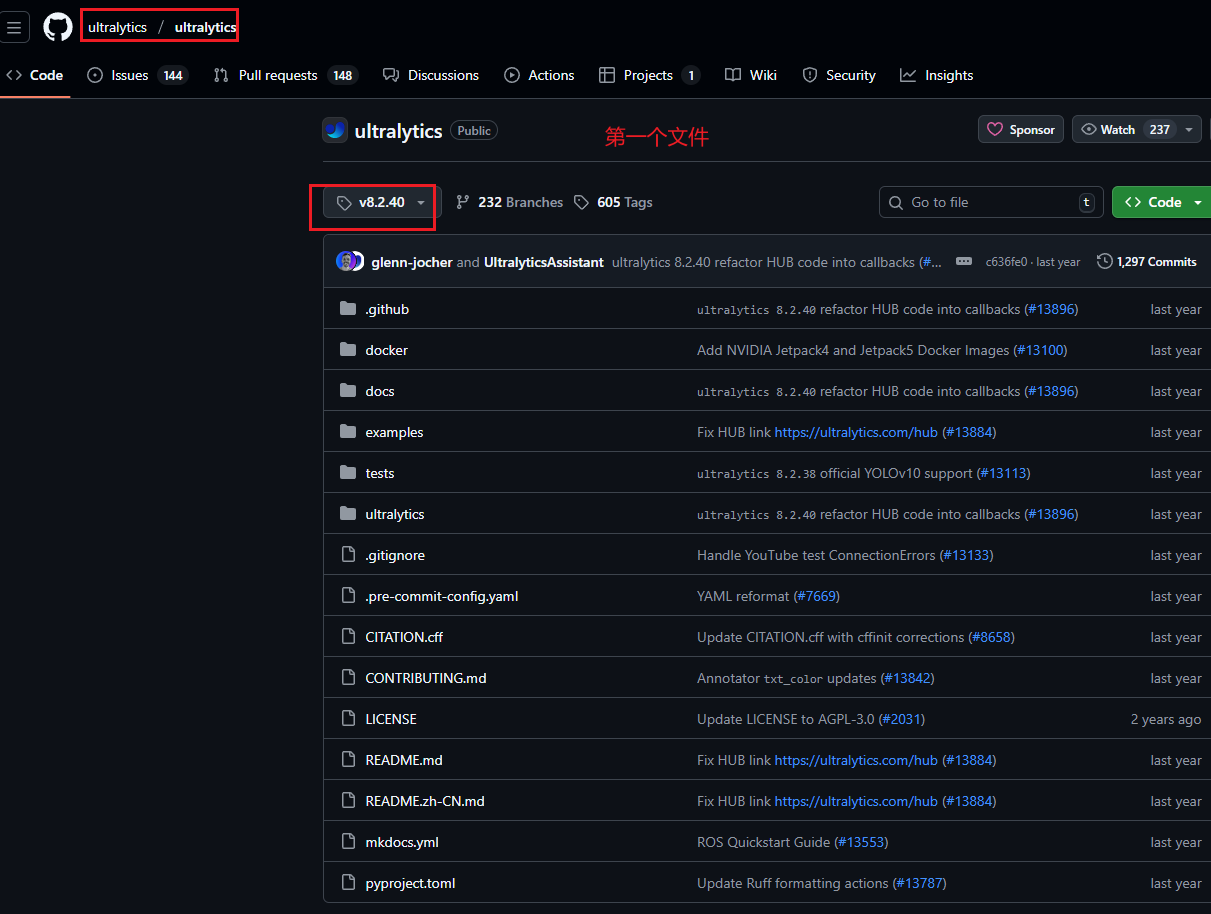Click the Annotator txt_color updates commit message
Image resolution: width=1211 pixels, height=914 pixels.
pyautogui.click(x=787, y=678)
